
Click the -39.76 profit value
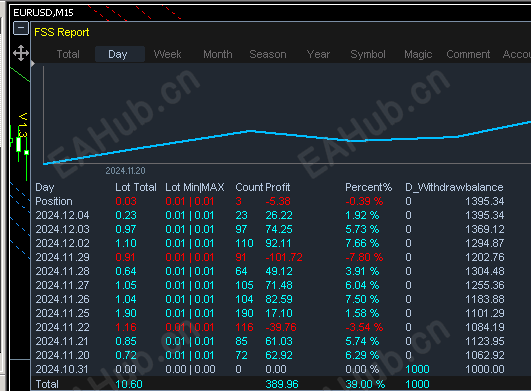(281, 327)
